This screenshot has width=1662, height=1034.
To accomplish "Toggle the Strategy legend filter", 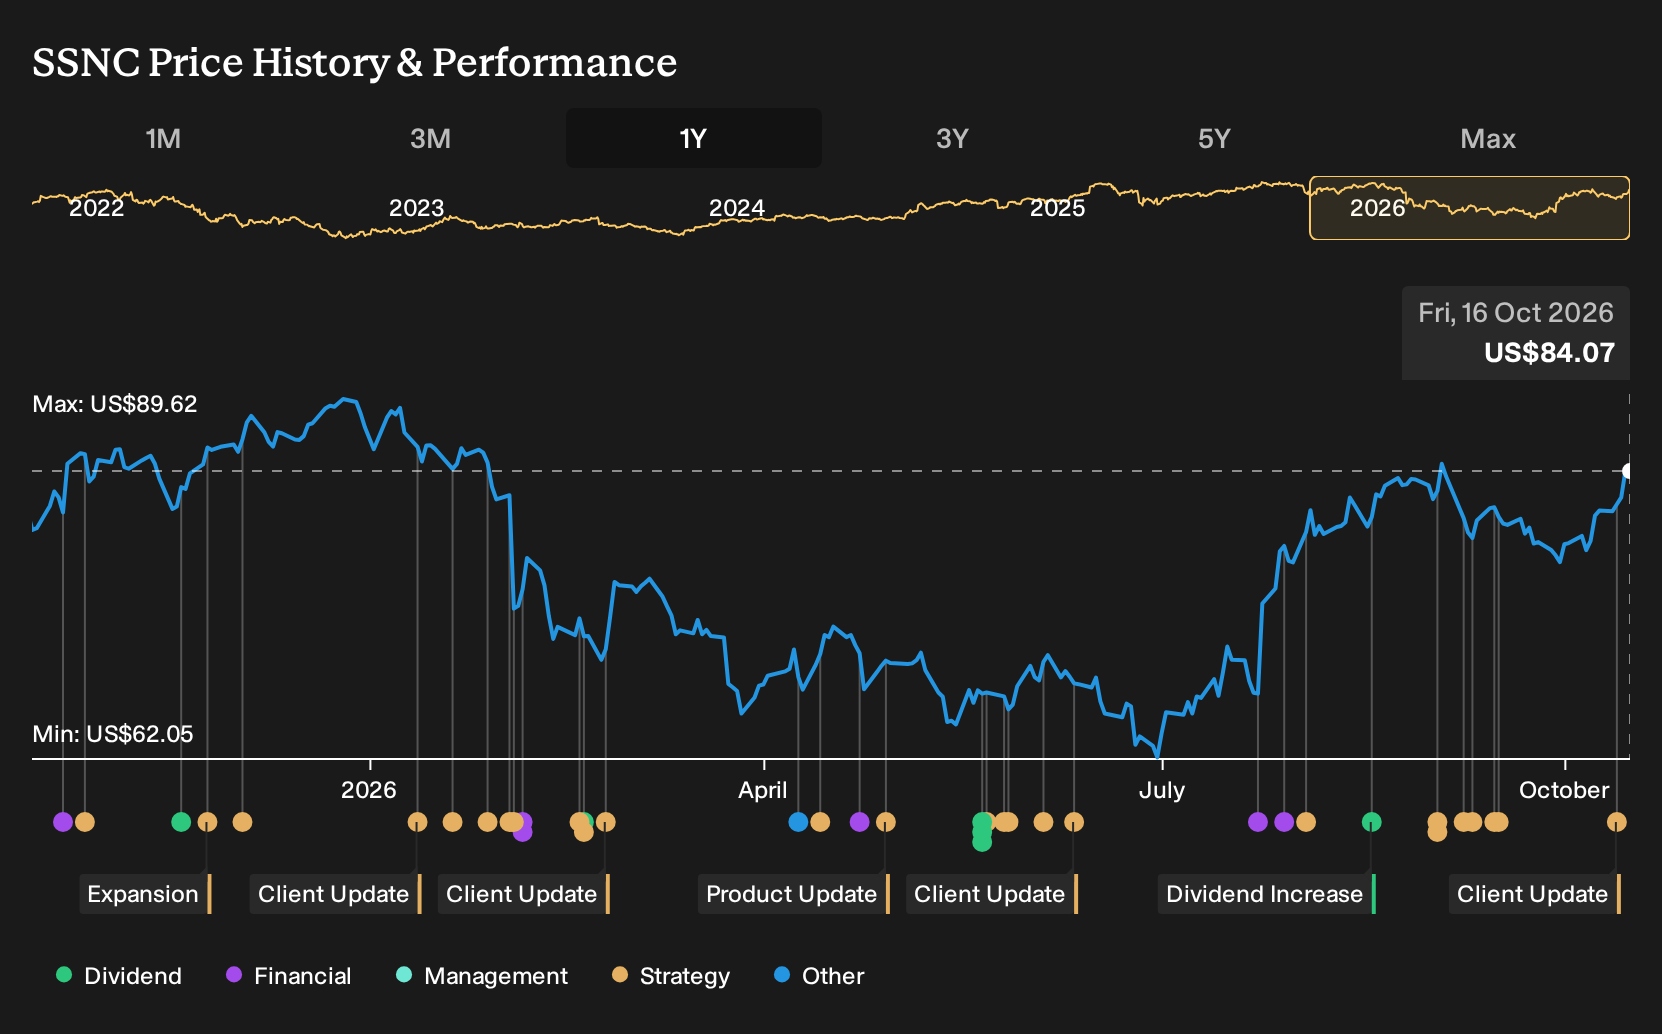I will point(671,975).
